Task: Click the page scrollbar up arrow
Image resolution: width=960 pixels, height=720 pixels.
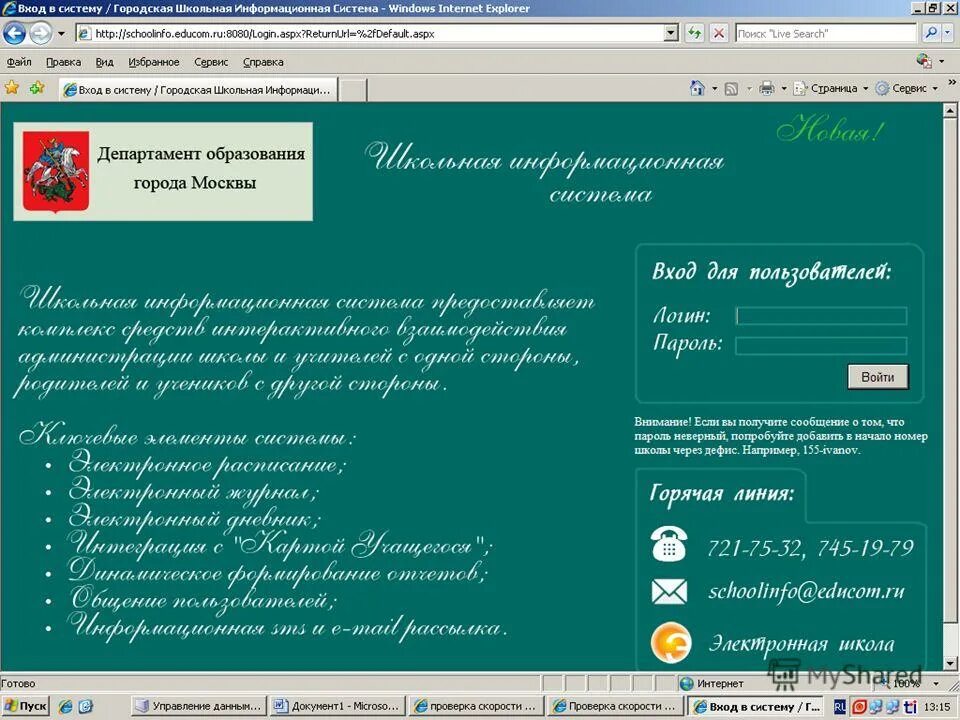Action: [950, 110]
